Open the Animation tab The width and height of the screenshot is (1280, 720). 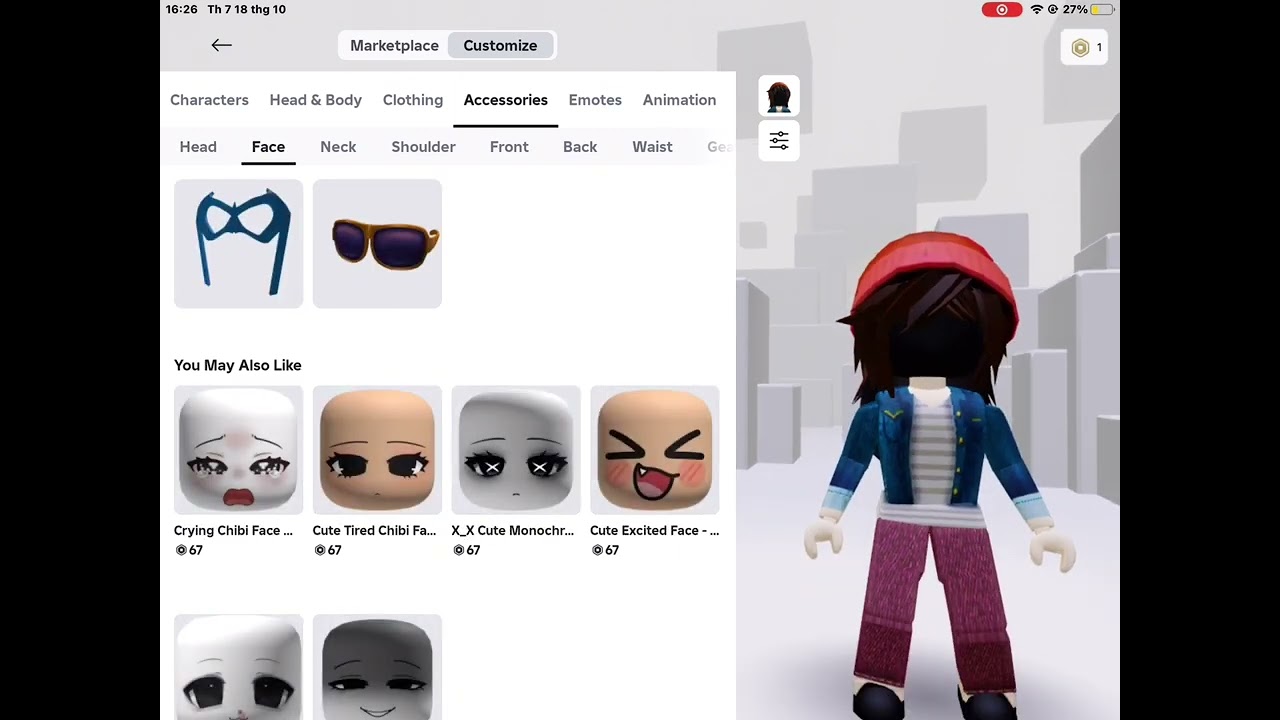pos(679,100)
